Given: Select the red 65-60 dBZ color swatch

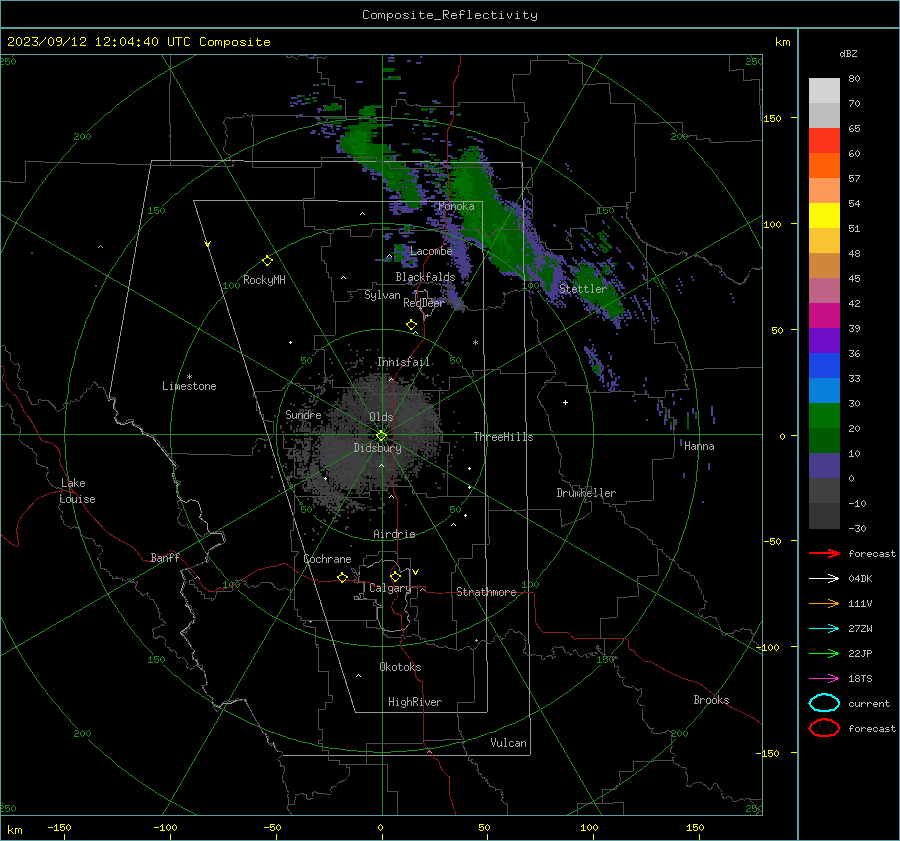Looking at the screenshot, I should pyautogui.click(x=824, y=140).
